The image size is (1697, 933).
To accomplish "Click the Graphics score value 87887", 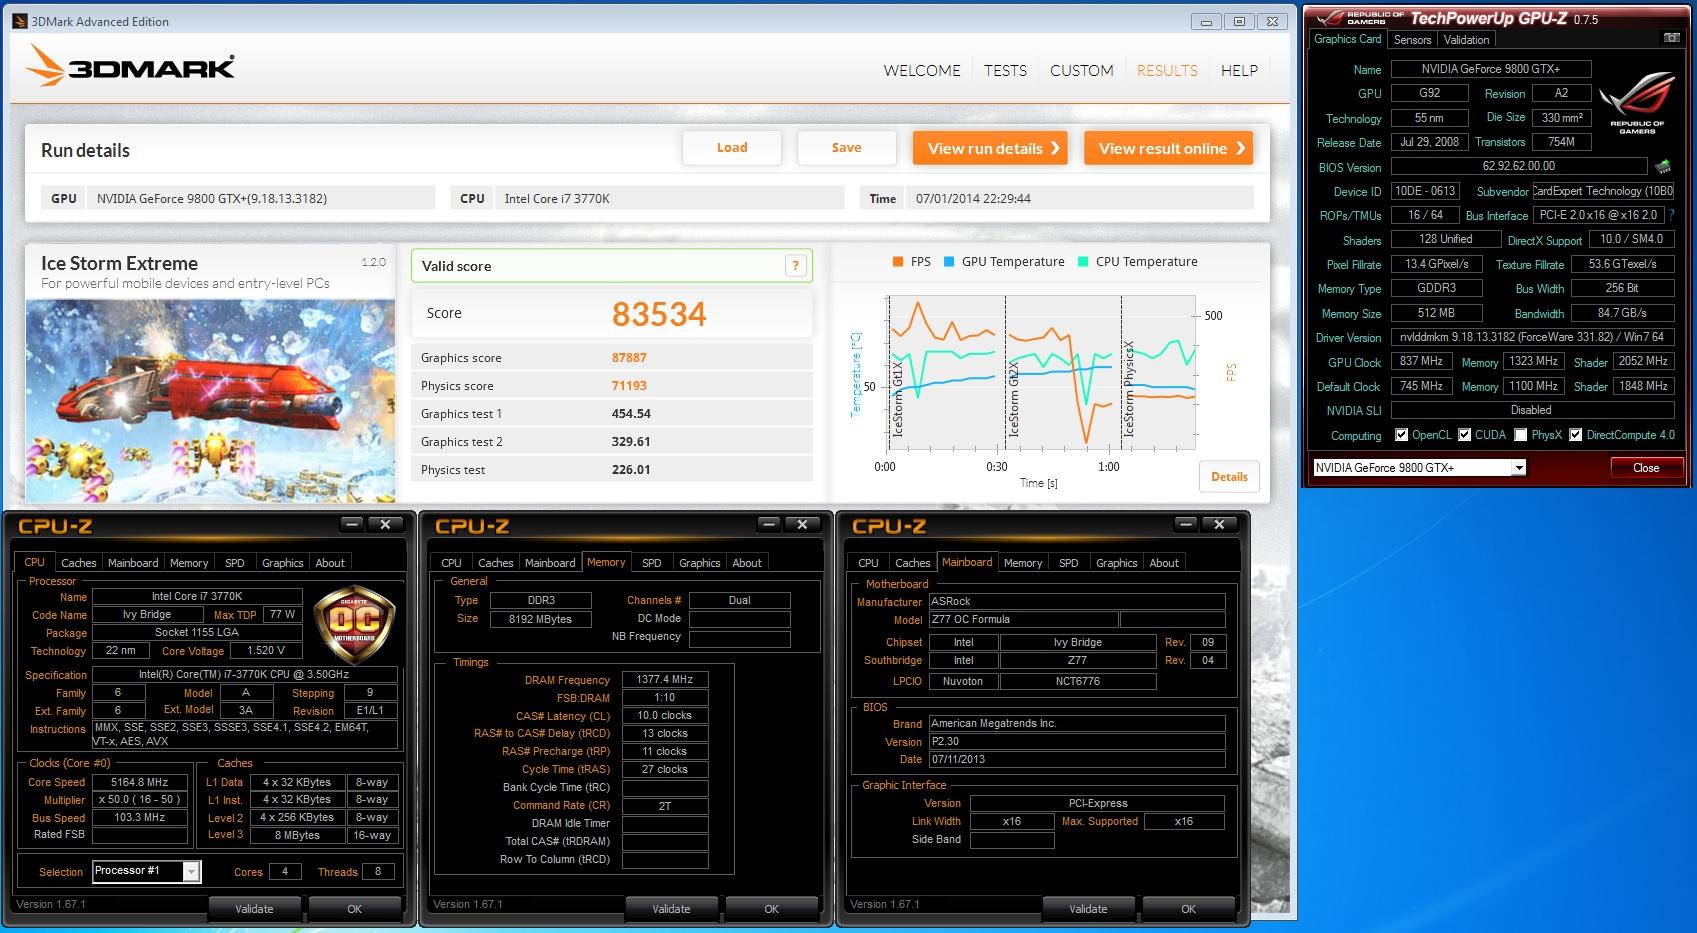I will pyautogui.click(x=629, y=358).
